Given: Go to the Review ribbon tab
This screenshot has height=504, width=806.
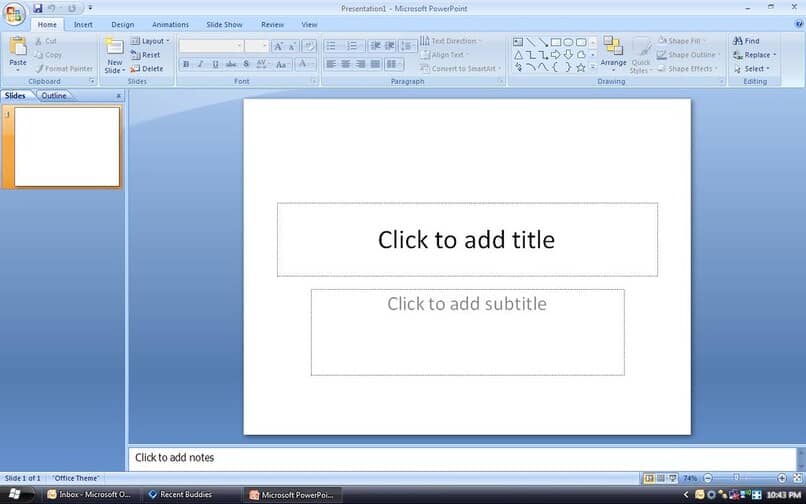Looking at the screenshot, I should click(272, 25).
